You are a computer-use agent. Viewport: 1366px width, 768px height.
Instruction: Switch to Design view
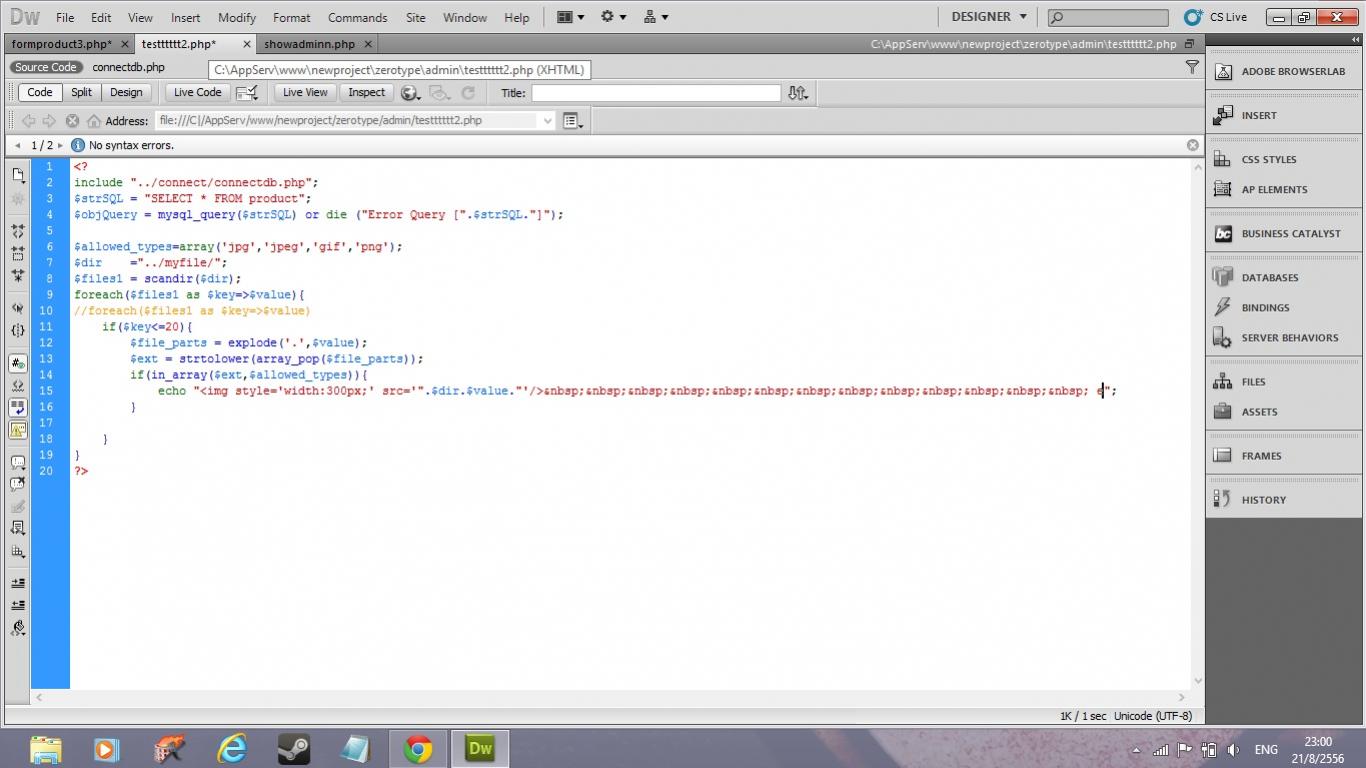pyautogui.click(x=126, y=92)
